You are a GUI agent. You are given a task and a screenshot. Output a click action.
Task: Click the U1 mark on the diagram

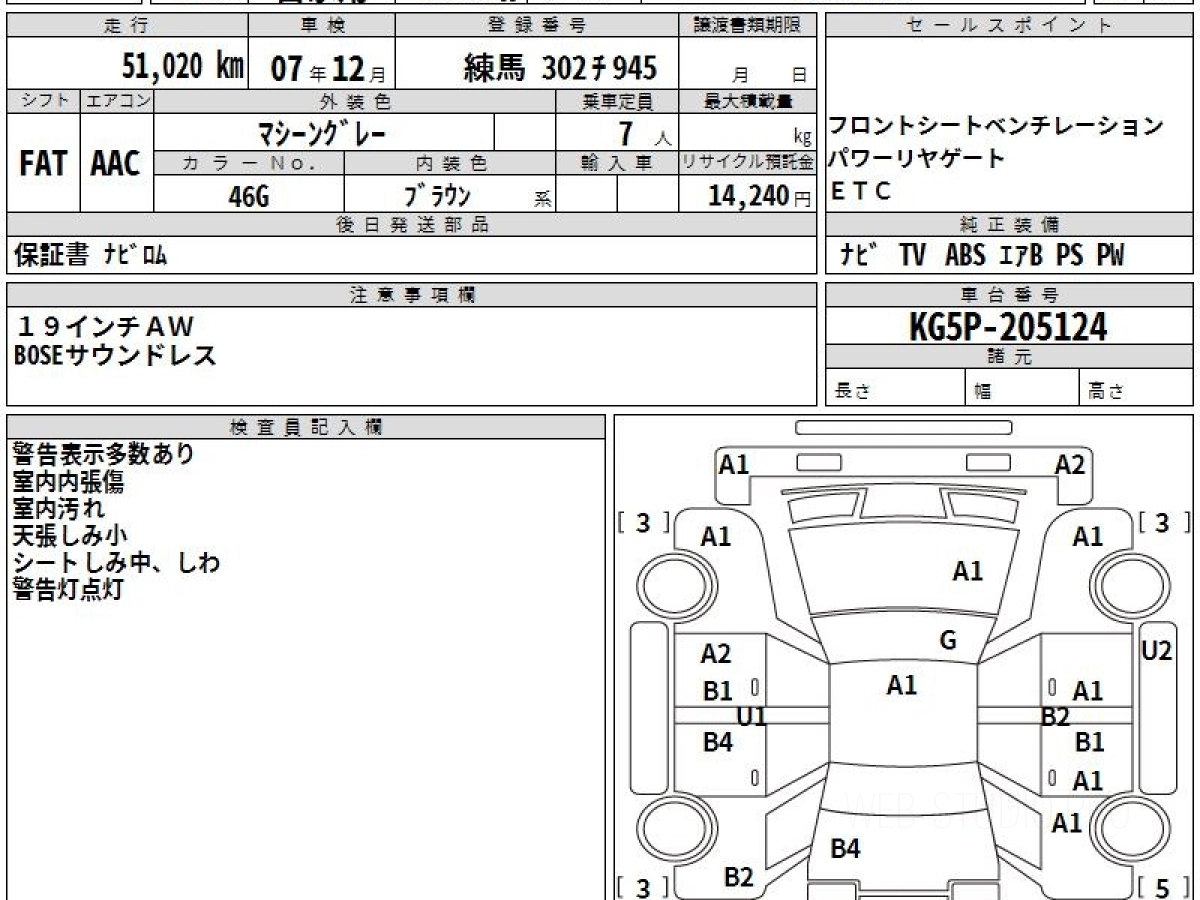pos(751,716)
